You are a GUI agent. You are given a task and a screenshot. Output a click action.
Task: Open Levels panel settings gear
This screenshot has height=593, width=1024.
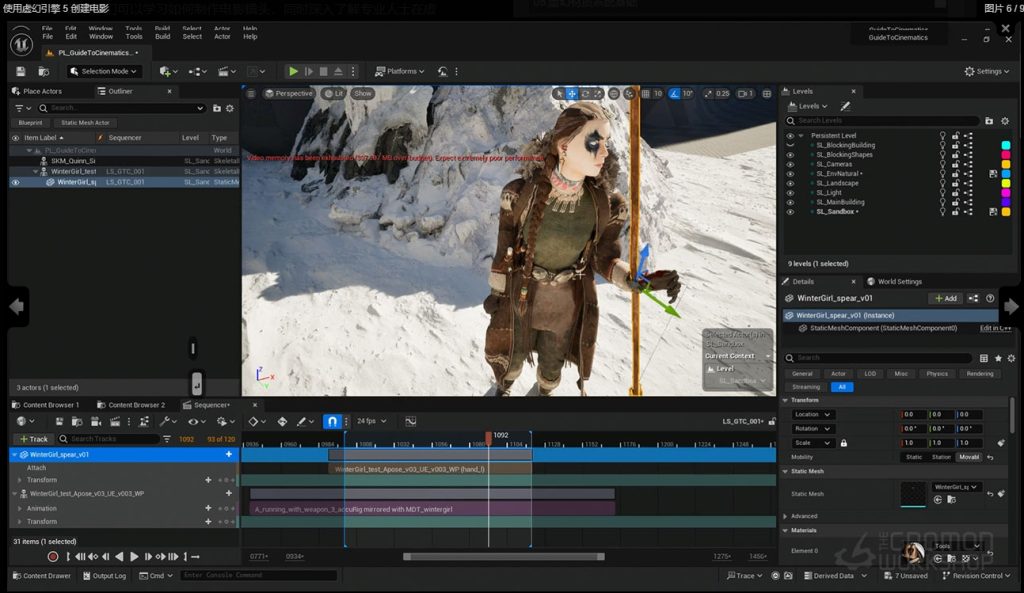click(1005, 121)
